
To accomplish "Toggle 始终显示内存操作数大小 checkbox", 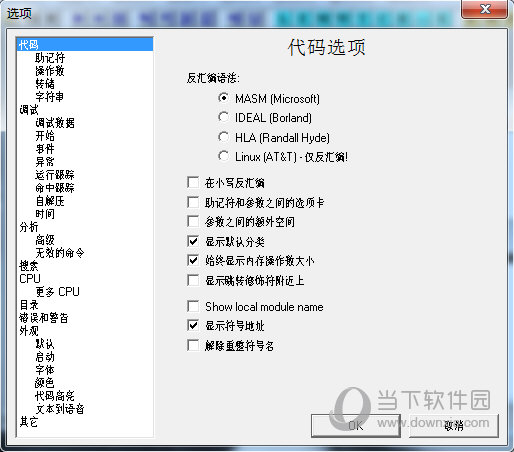I will (x=193, y=261).
